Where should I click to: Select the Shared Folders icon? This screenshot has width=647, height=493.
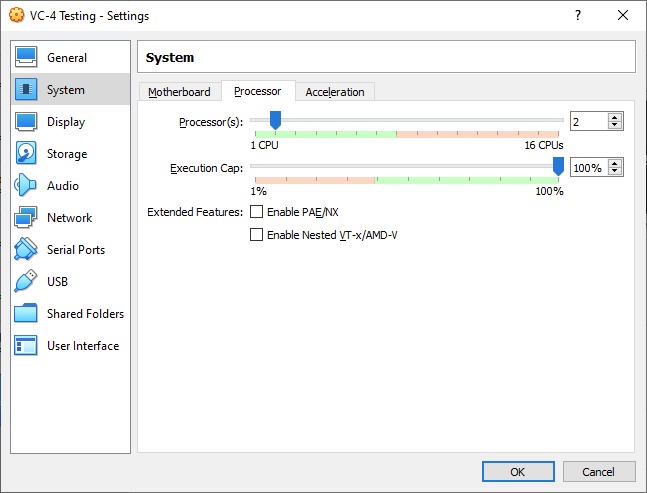pos(27,314)
